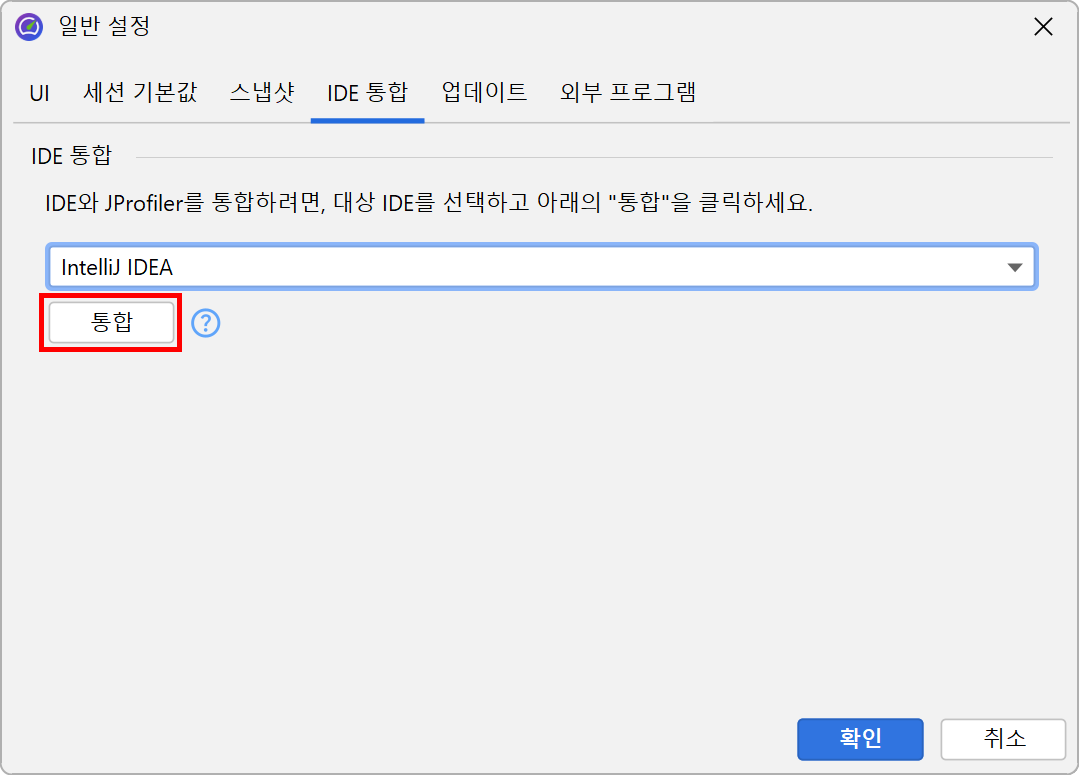Screen dimensions: 1079x775
Task: Switch to the 업데이트 tab
Action: click(x=484, y=92)
